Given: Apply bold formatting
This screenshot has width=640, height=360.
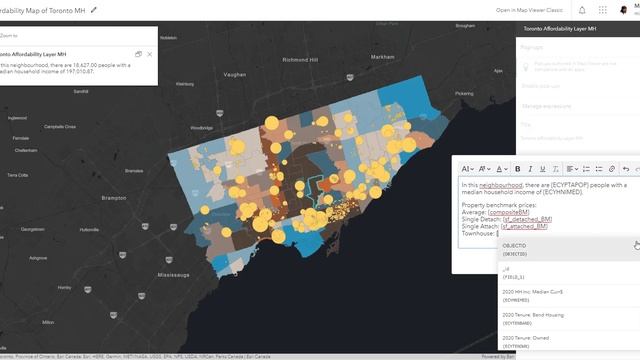Looking at the screenshot, I should tap(518, 169).
